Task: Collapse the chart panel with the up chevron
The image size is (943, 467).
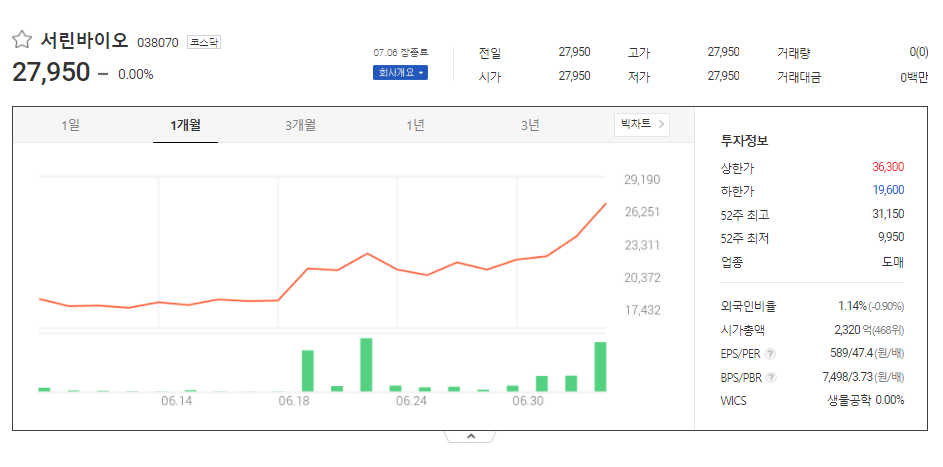Action: 471,436
